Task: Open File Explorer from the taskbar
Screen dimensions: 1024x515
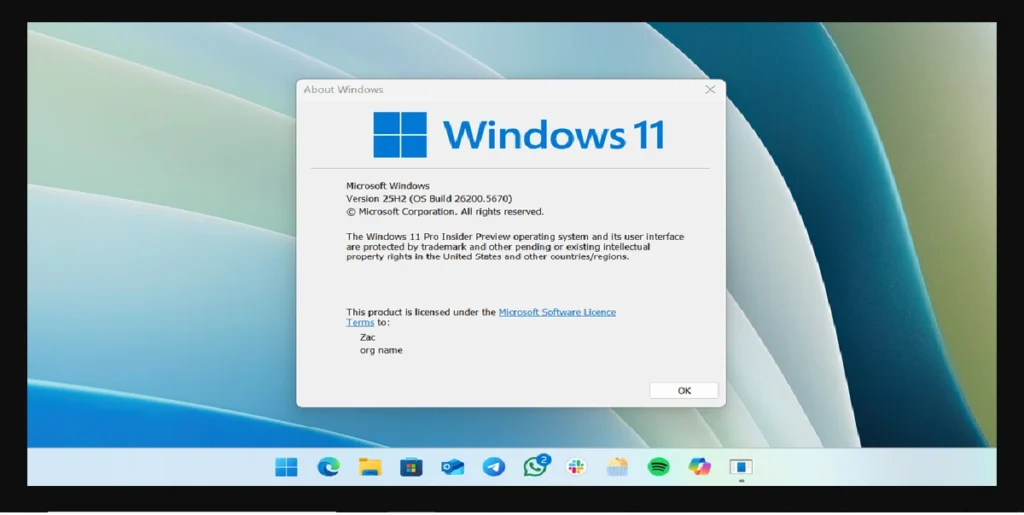Action: (x=370, y=467)
